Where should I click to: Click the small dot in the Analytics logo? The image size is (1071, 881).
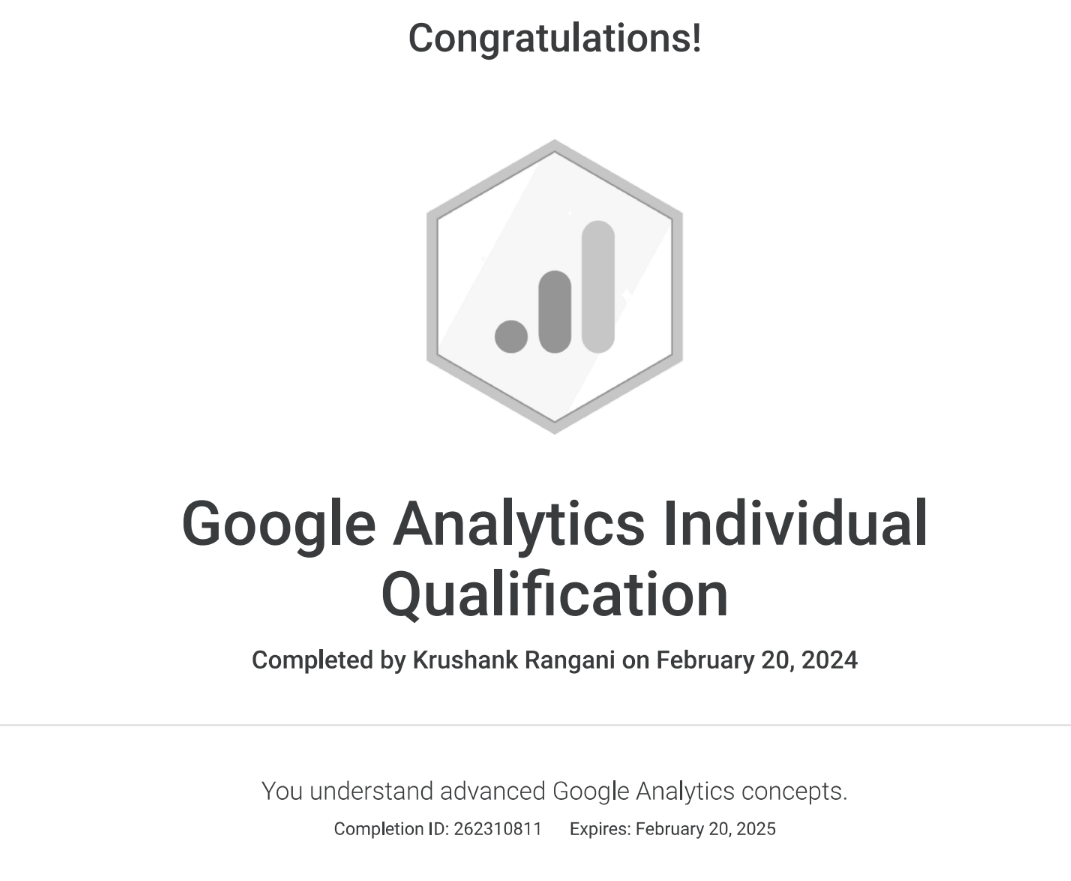(x=511, y=336)
